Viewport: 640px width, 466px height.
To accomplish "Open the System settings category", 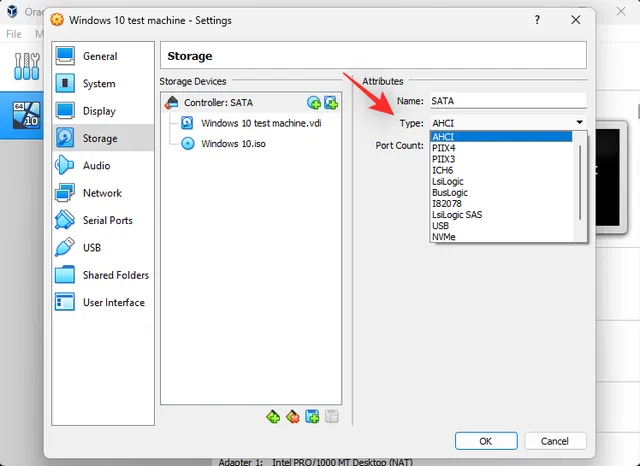I will click(x=99, y=84).
